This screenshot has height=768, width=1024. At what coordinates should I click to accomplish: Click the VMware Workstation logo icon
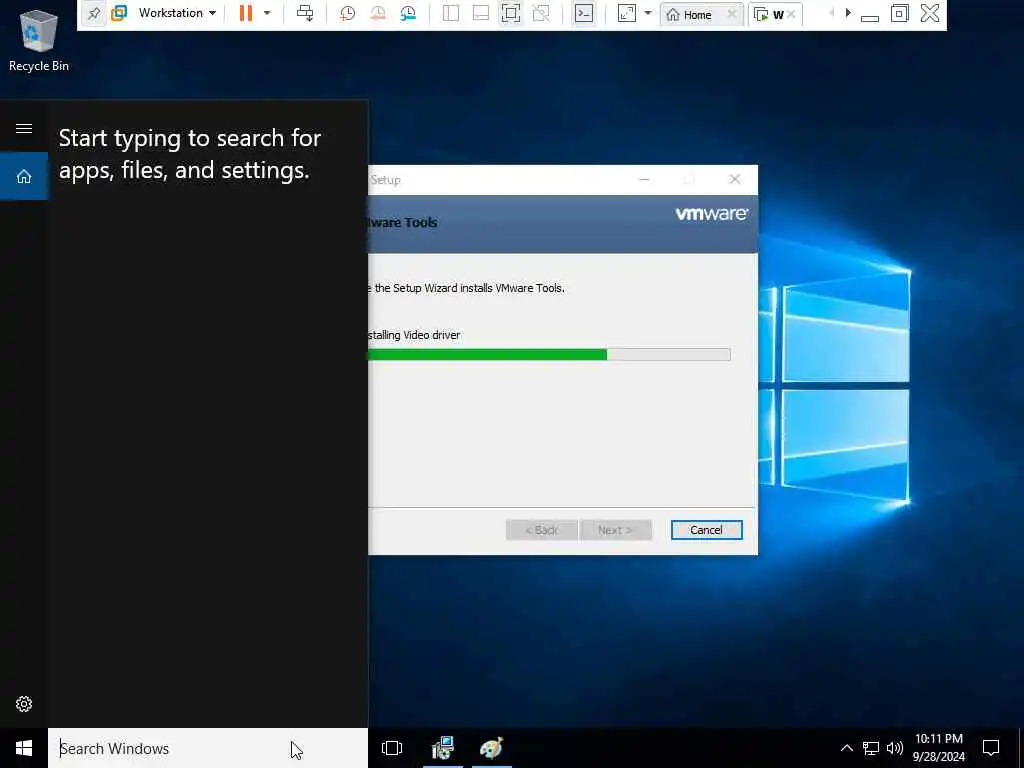[119, 13]
